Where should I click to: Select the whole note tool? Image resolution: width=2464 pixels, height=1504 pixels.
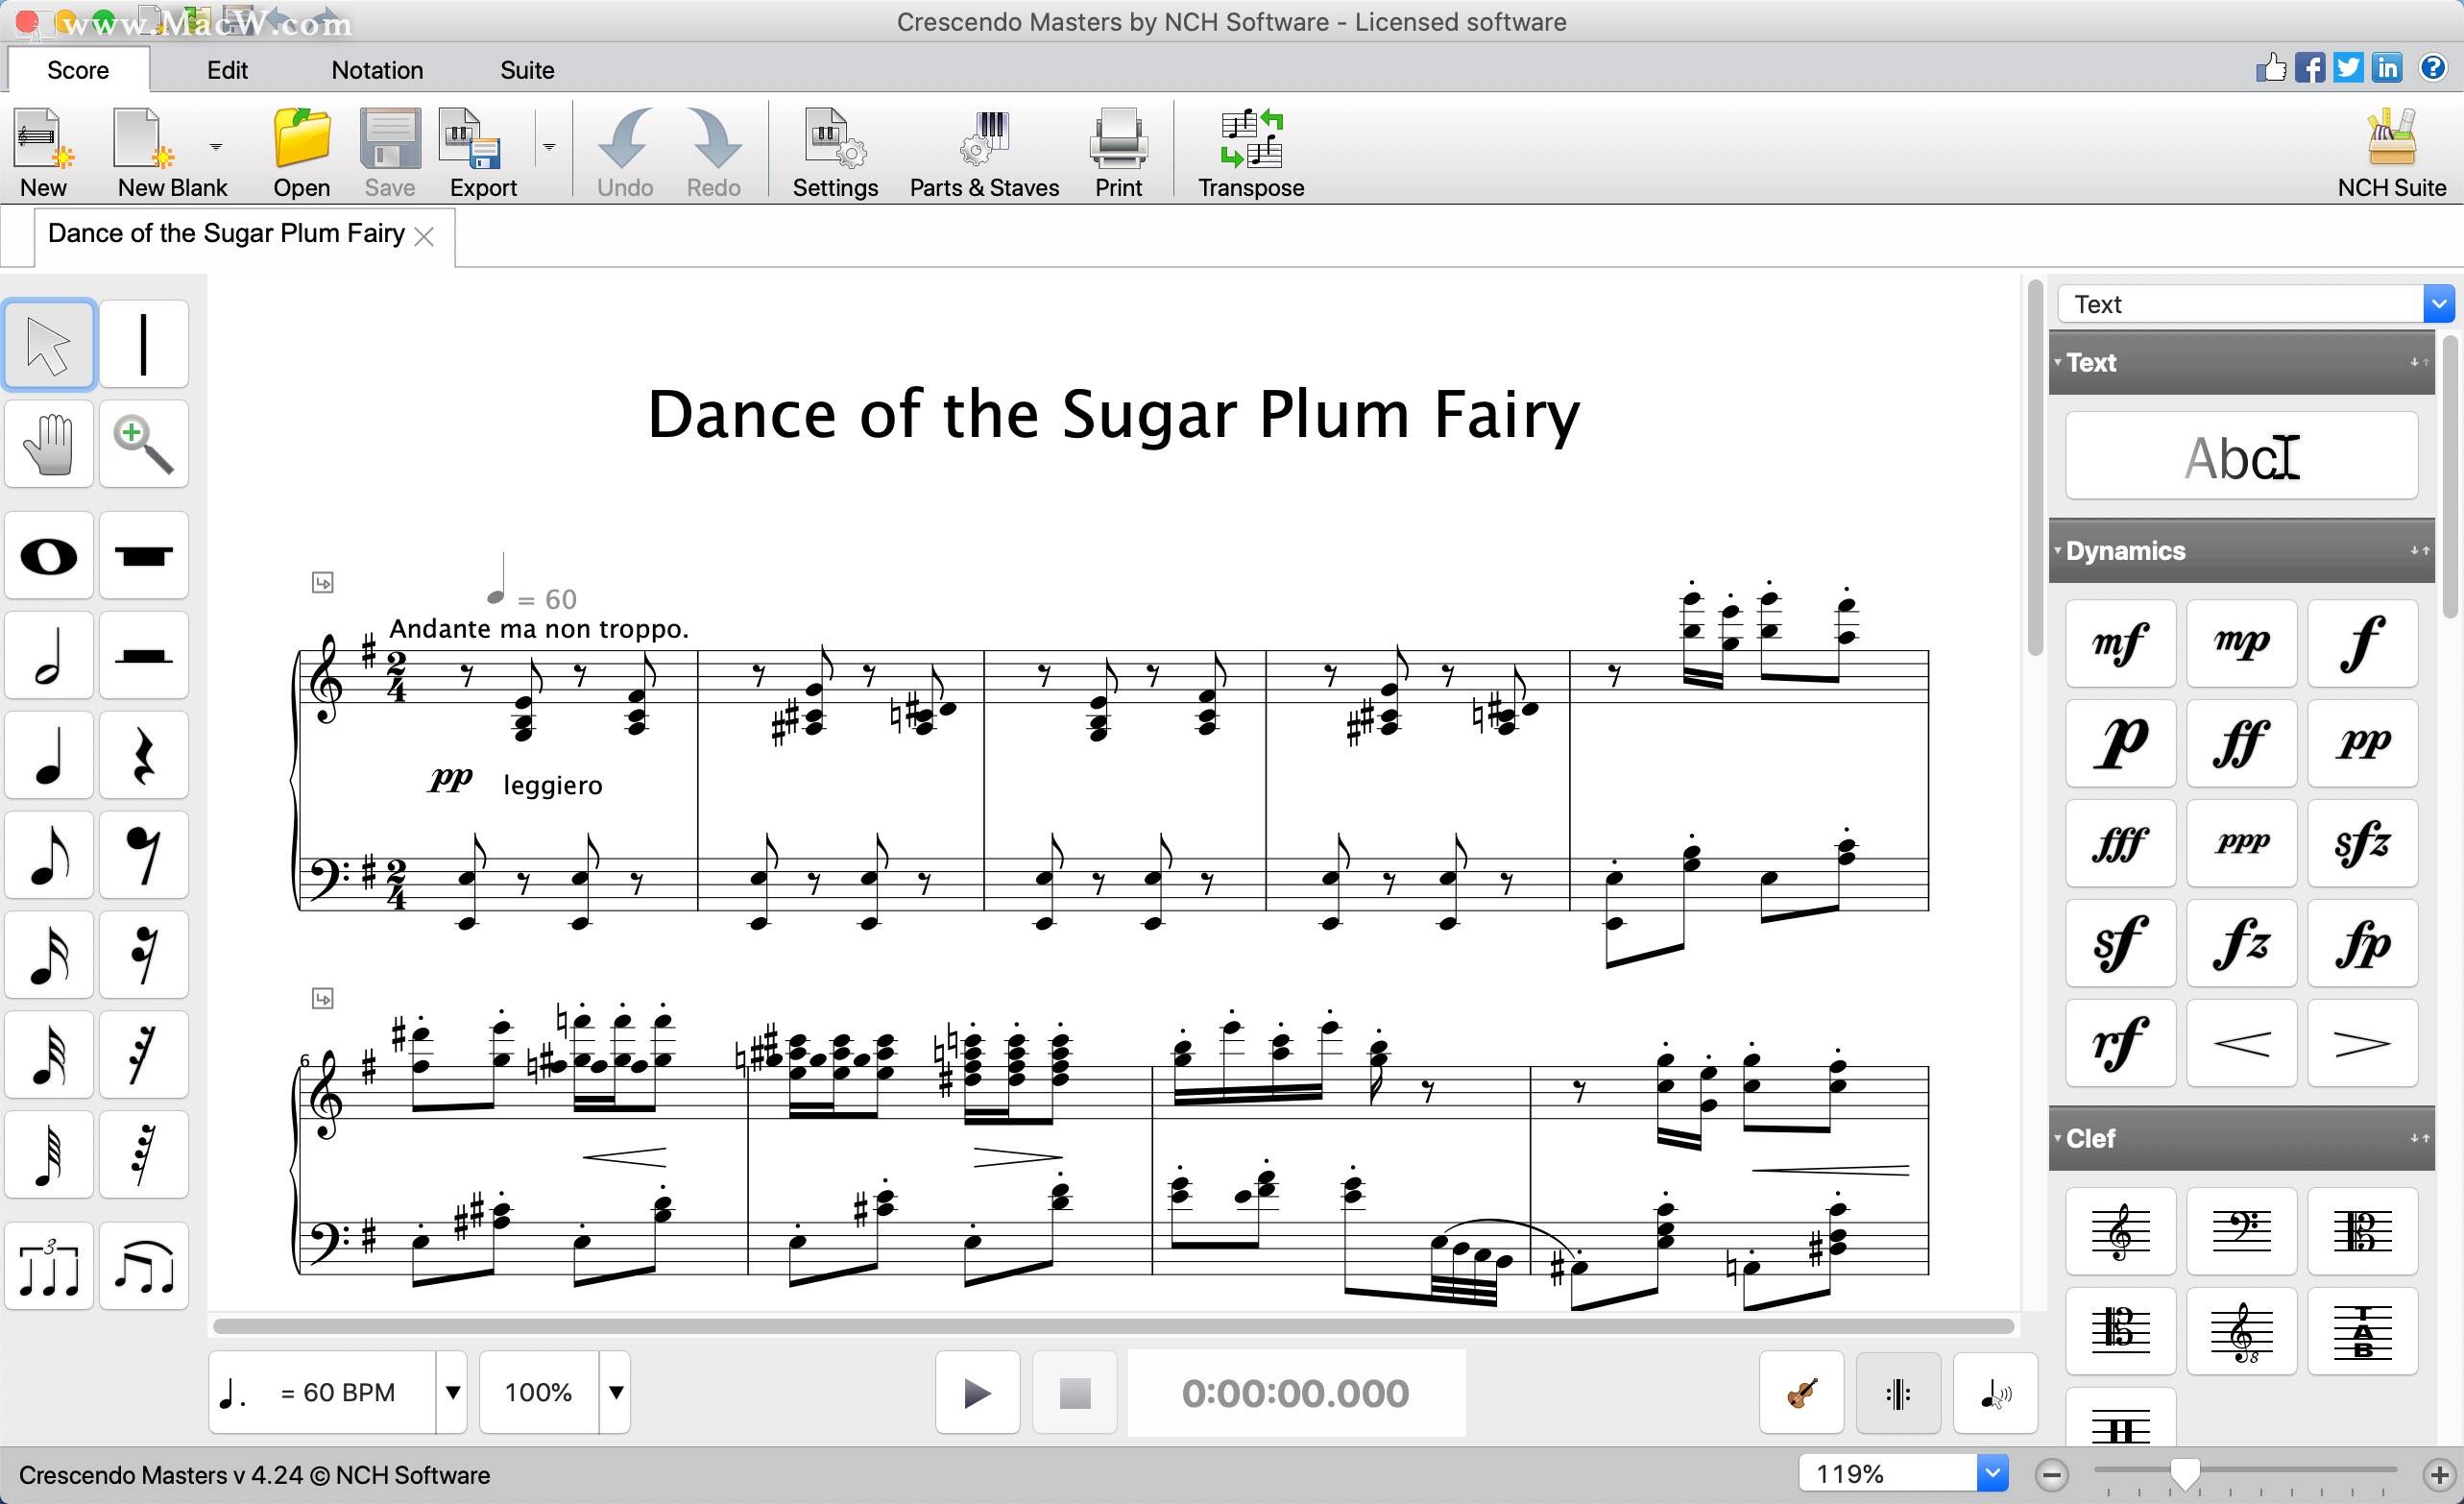pos(49,555)
